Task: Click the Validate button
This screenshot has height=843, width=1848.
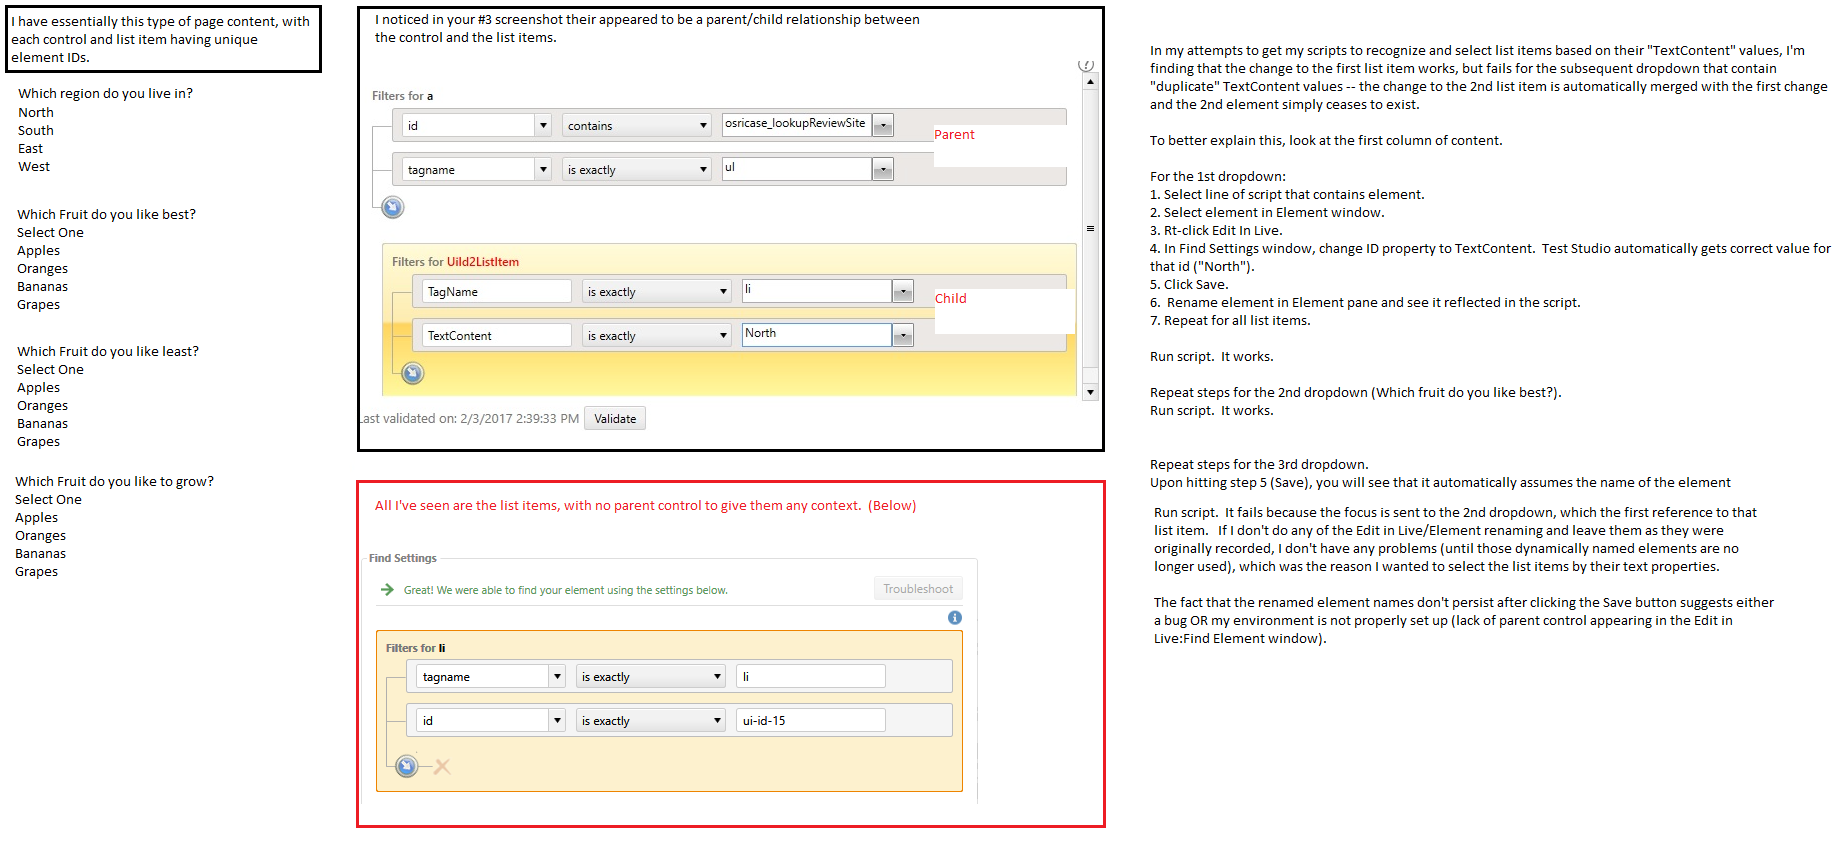Action: [x=615, y=418]
